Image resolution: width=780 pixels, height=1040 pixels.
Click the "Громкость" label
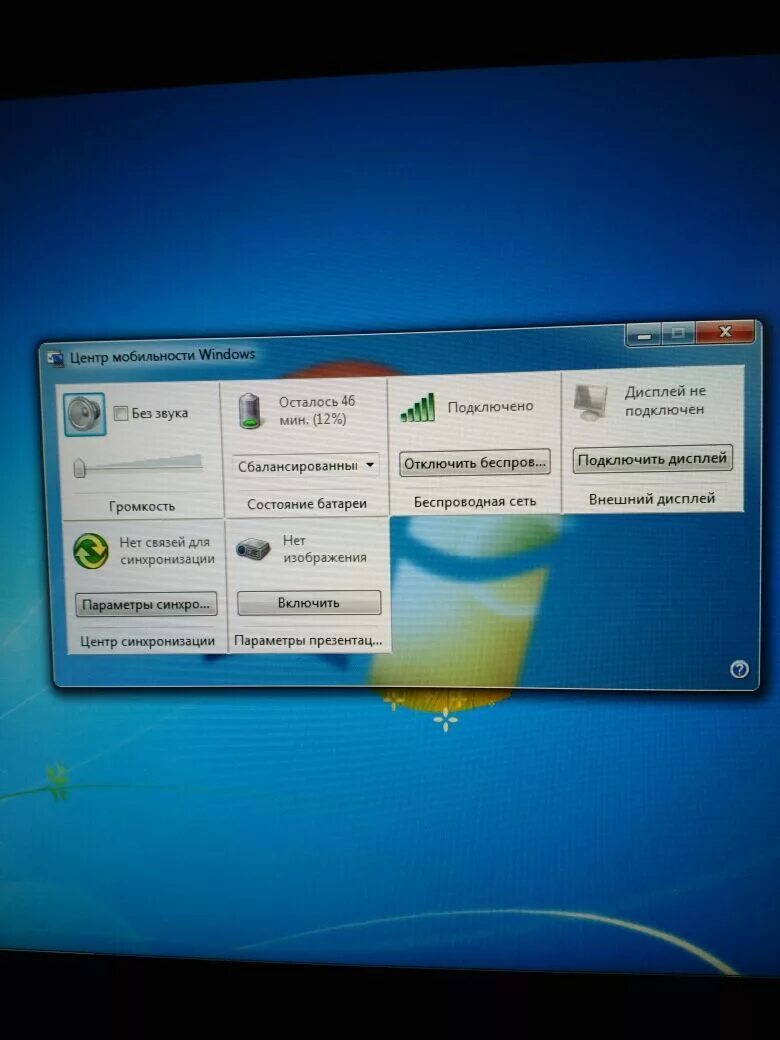coord(142,506)
